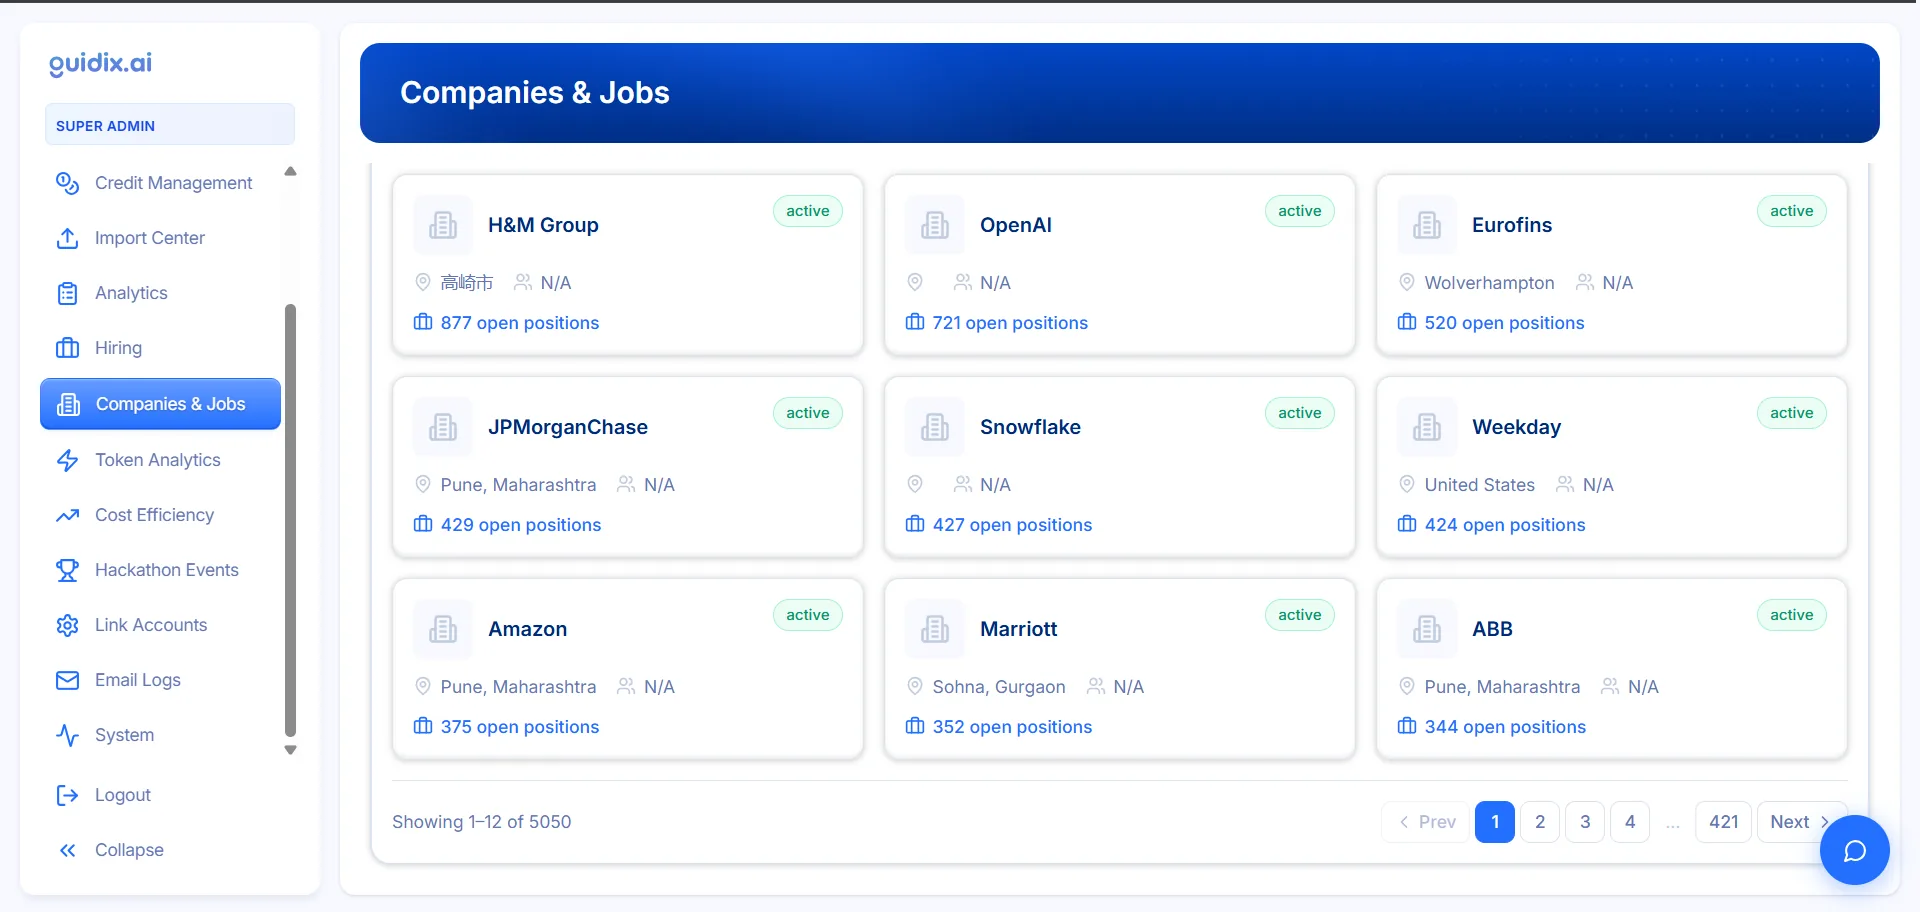This screenshot has height=912, width=1920.
Task: Click the H&M Group building icon
Action: coord(443,225)
